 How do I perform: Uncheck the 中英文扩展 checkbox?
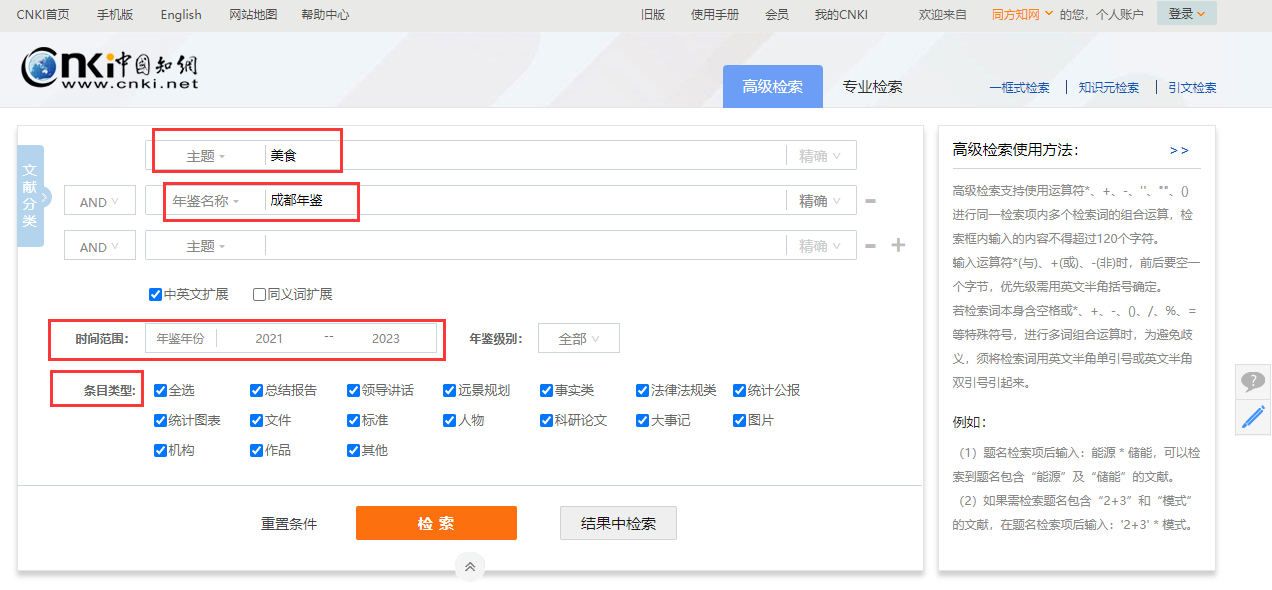point(156,295)
